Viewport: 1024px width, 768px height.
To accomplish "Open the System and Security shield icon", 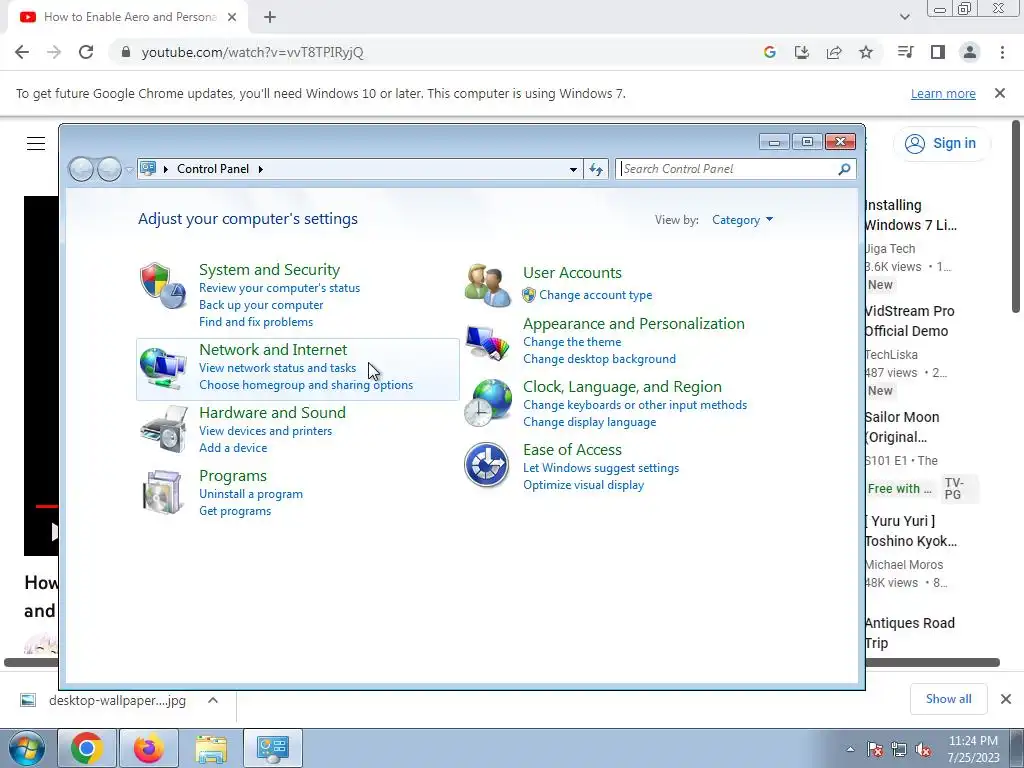I will (163, 286).
